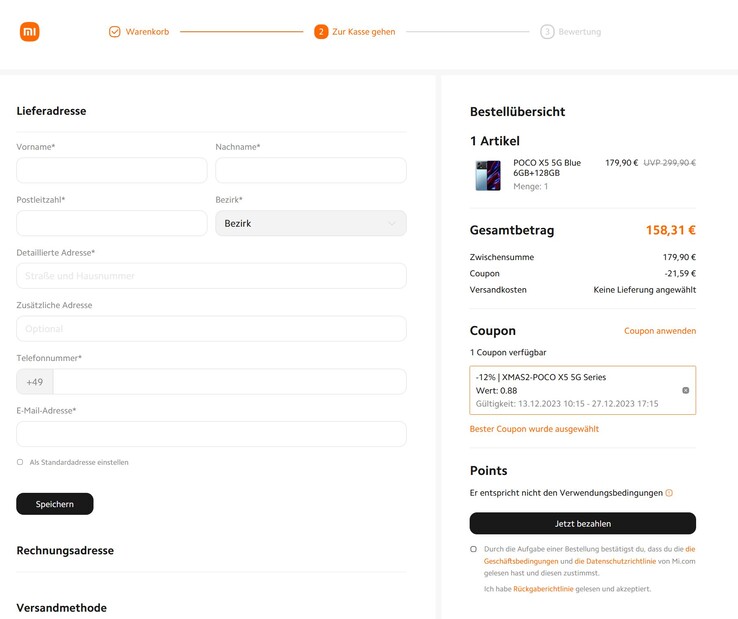Open the Datenschutzrichtlinie link

point(615,561)
